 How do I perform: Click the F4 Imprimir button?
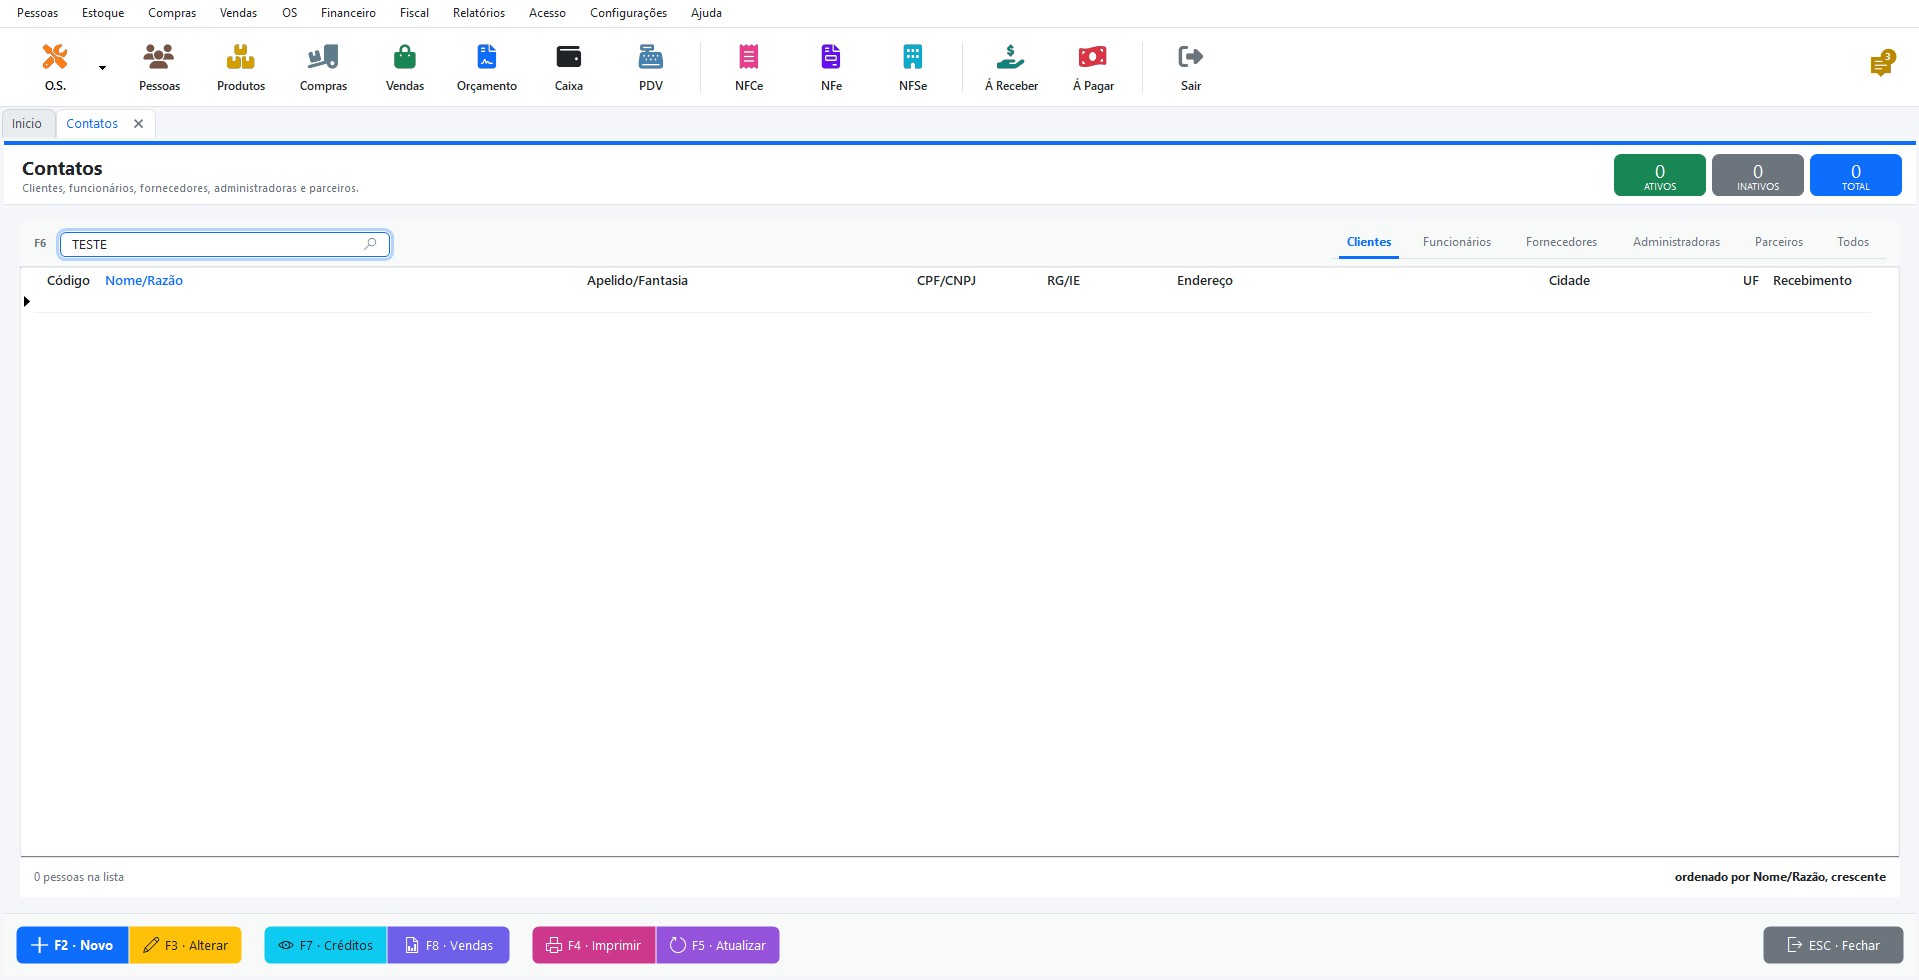(594, 945)
